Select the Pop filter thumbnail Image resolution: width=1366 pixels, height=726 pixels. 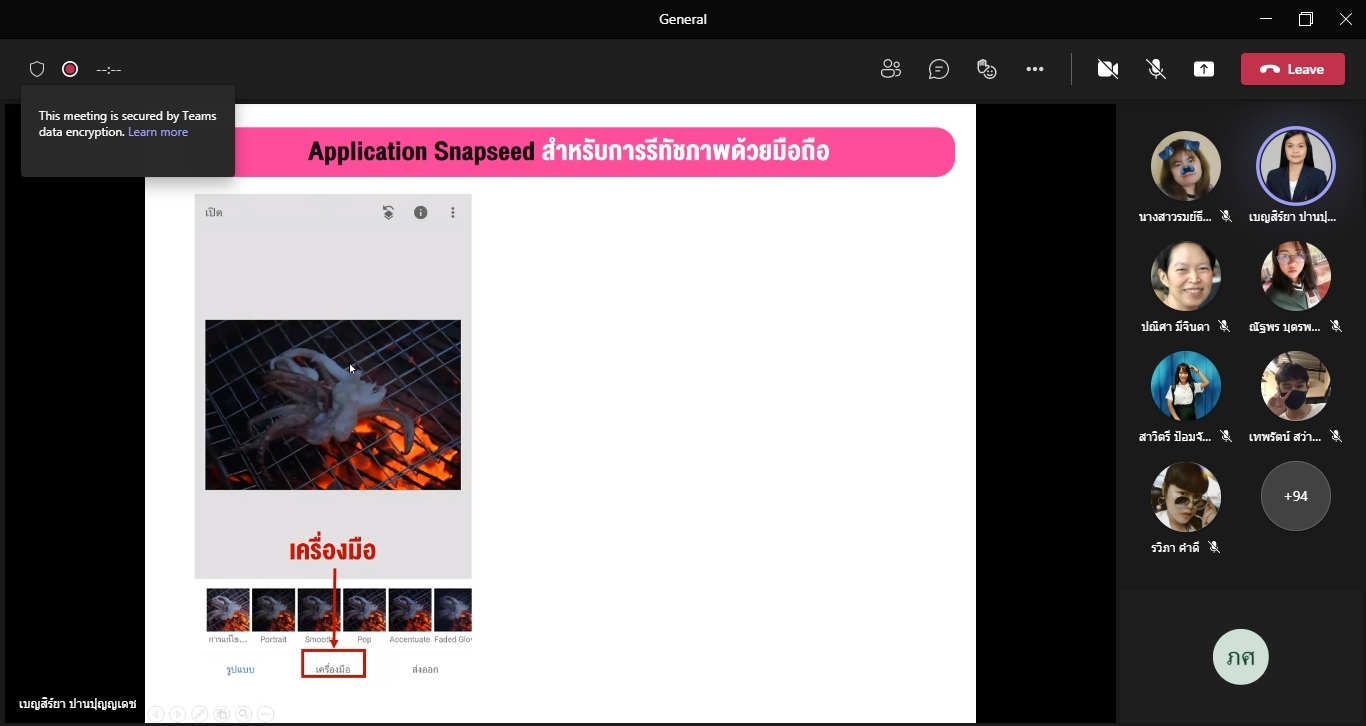[x=364, y=610]
